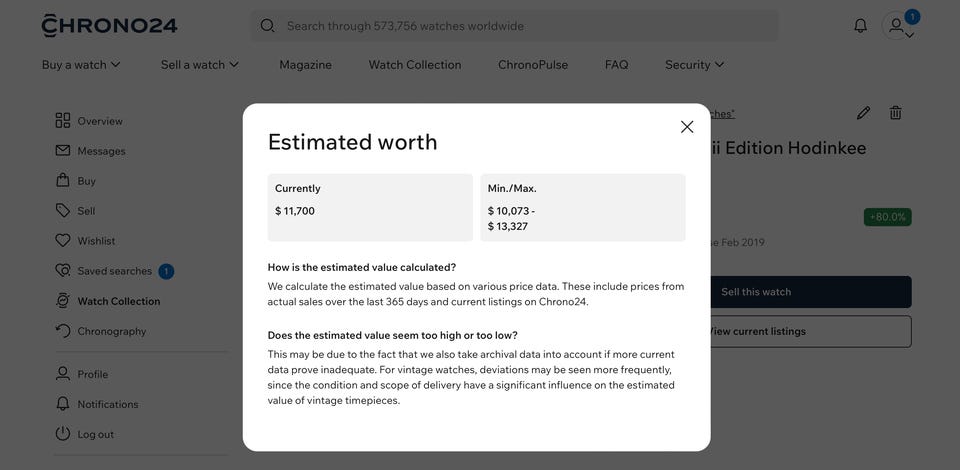
Task: Close the Estimated worth dialog
Action: pos(687,127)
